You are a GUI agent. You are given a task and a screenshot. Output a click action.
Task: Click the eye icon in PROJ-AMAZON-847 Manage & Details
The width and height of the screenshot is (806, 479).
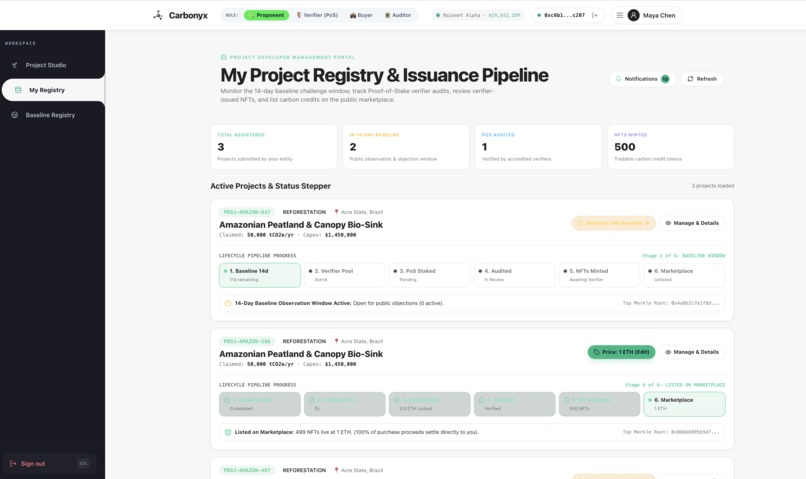click(668, 223)
